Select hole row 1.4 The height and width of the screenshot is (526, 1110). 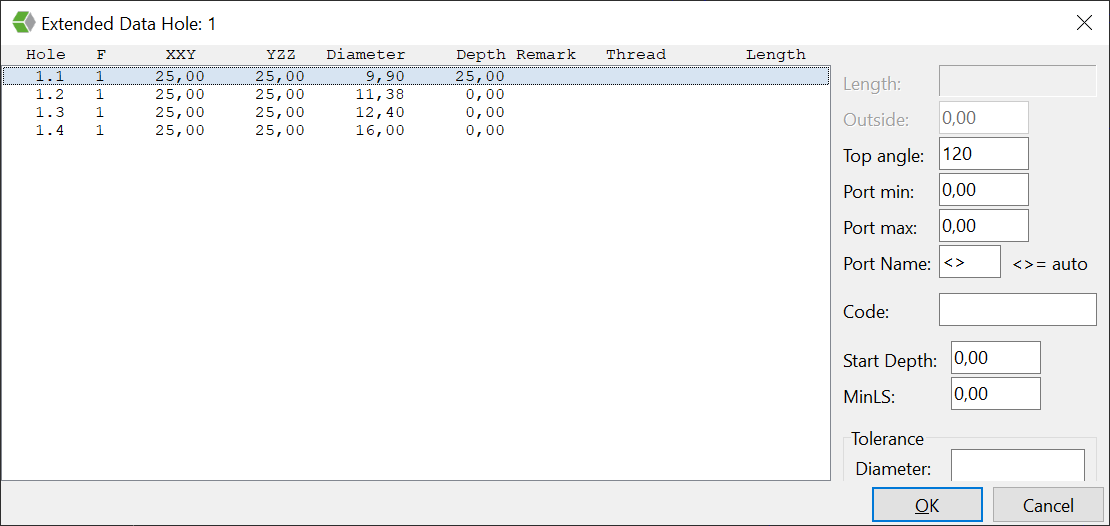(416, 131)
